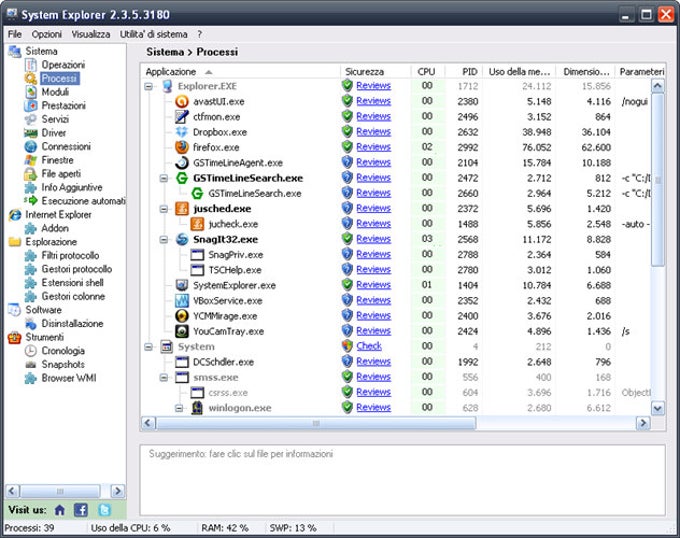680x538 pixels.
Task: Open the Reviews link for Dropbox.exe
Action: tap(373, 132)
